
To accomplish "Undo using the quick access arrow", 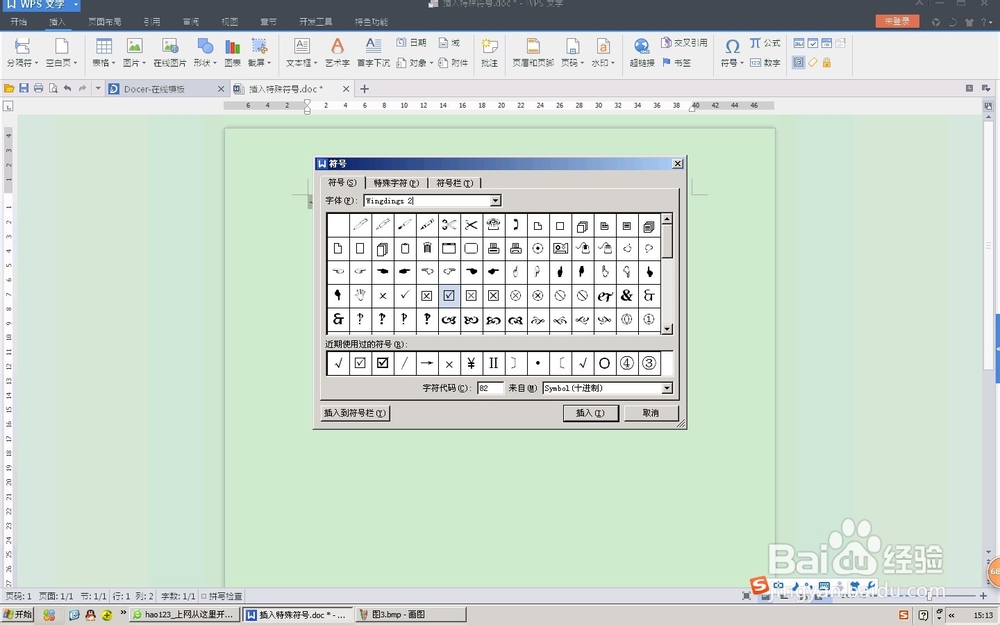I will click(67, 88).
